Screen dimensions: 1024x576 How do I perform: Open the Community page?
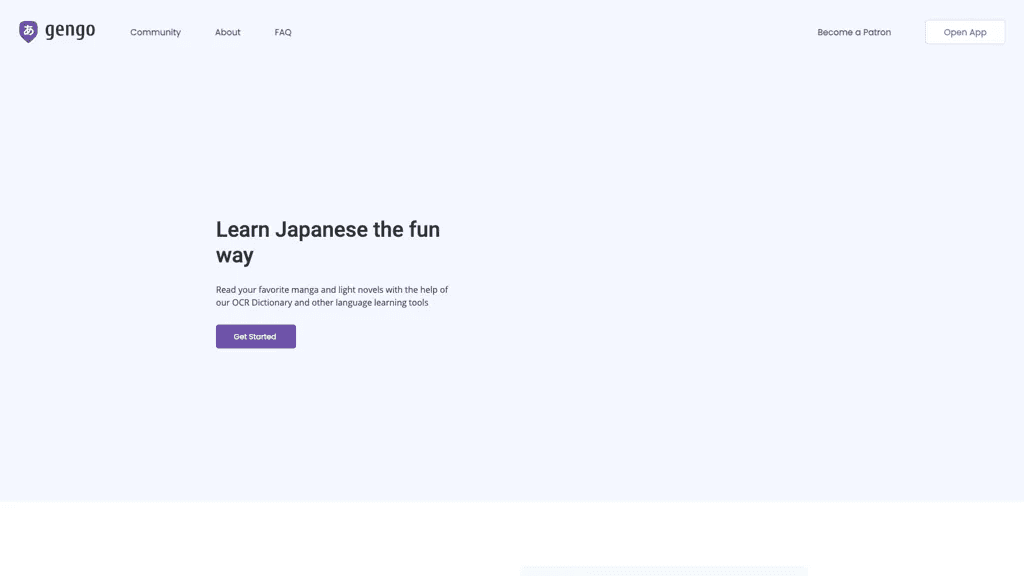(155, 32)
